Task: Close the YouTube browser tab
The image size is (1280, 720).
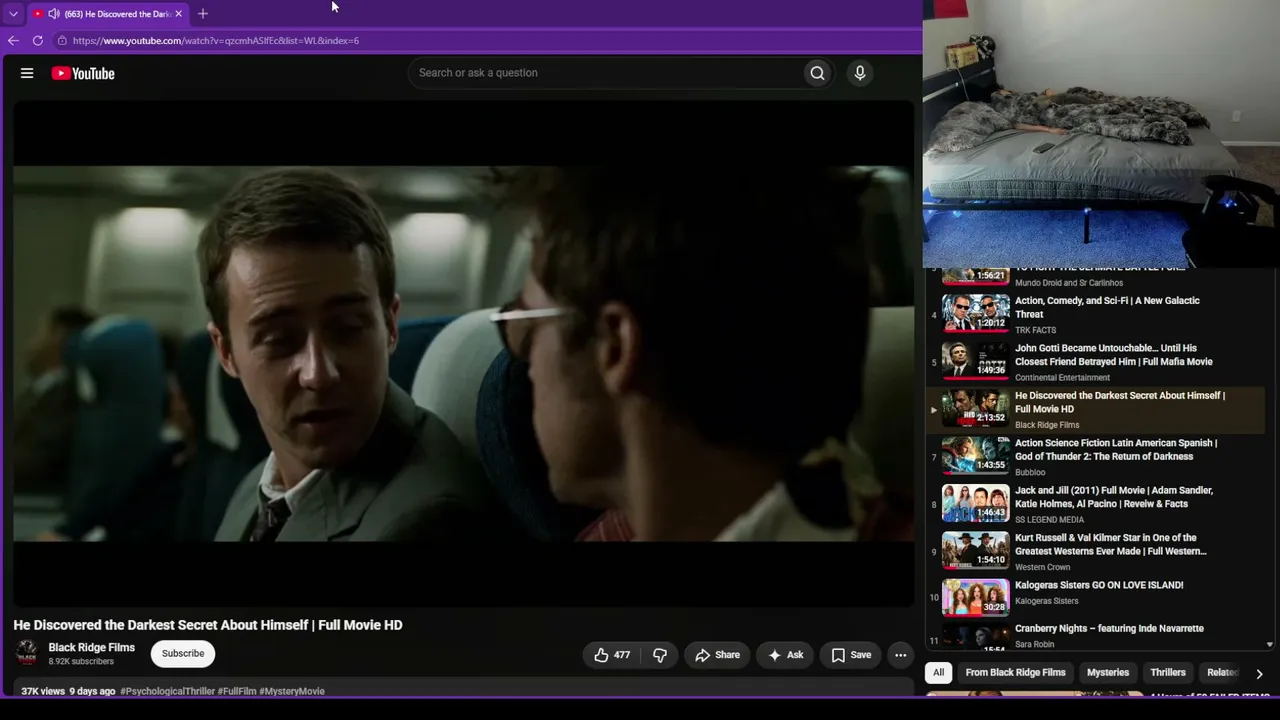Action: (x=178, y=14)
